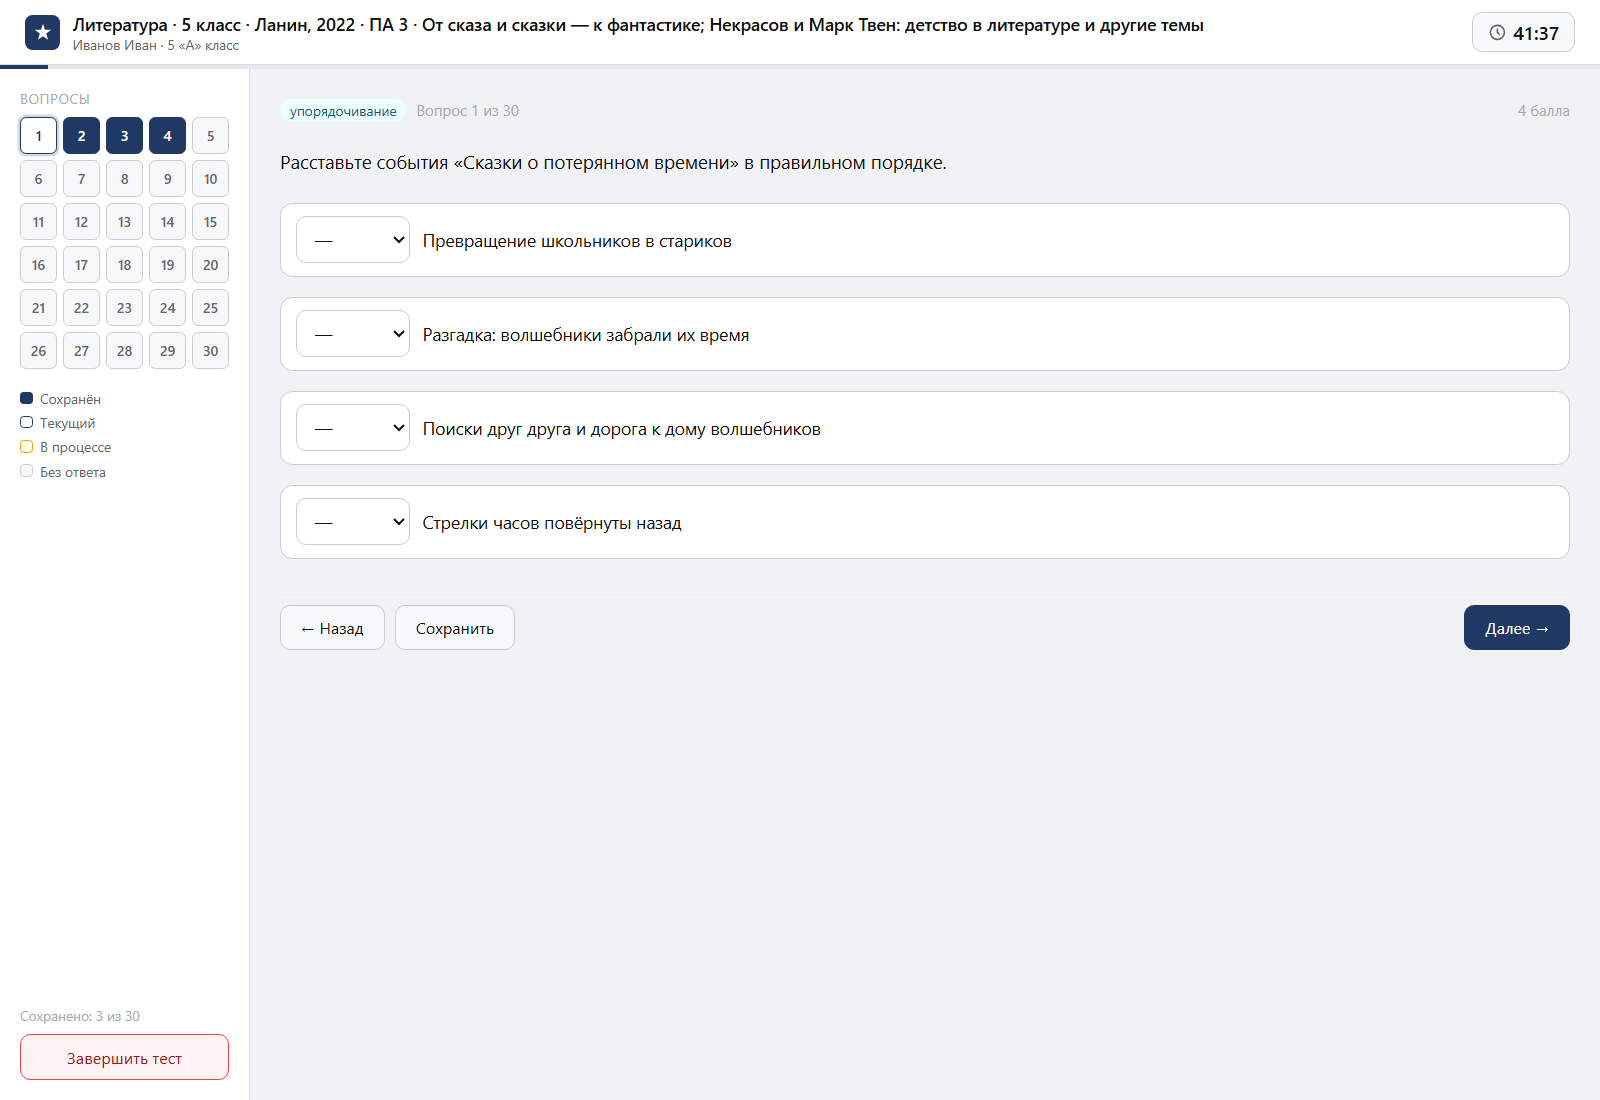
Task: Click the question text about «Сказки о потерянном времени»
Action: pyautogui.click(x=613, y=163)
